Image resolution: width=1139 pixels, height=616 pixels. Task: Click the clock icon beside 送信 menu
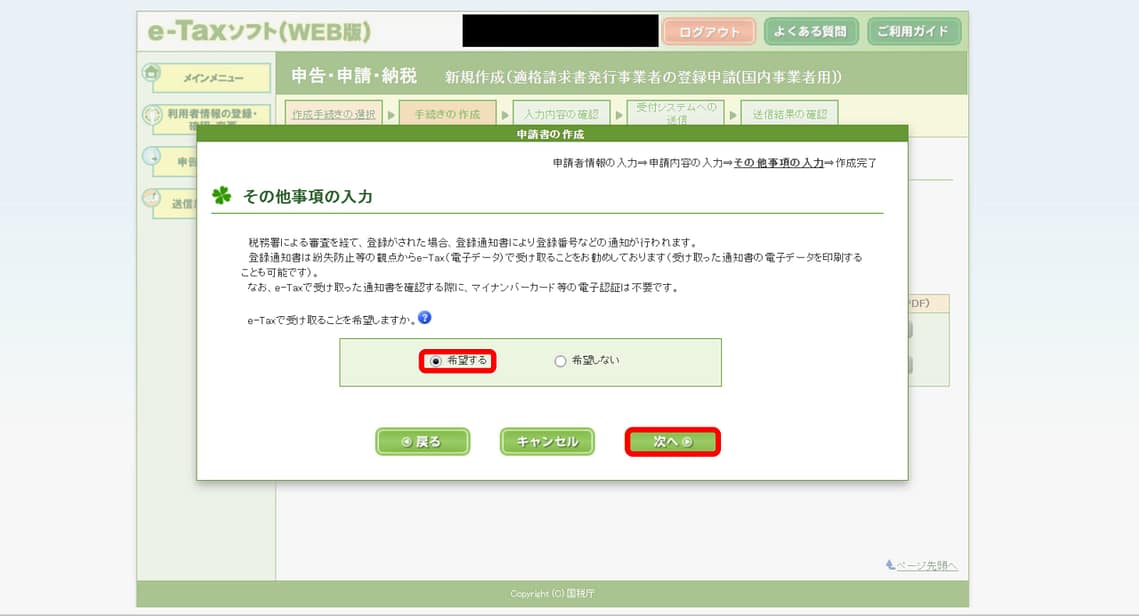click(151, 200)
